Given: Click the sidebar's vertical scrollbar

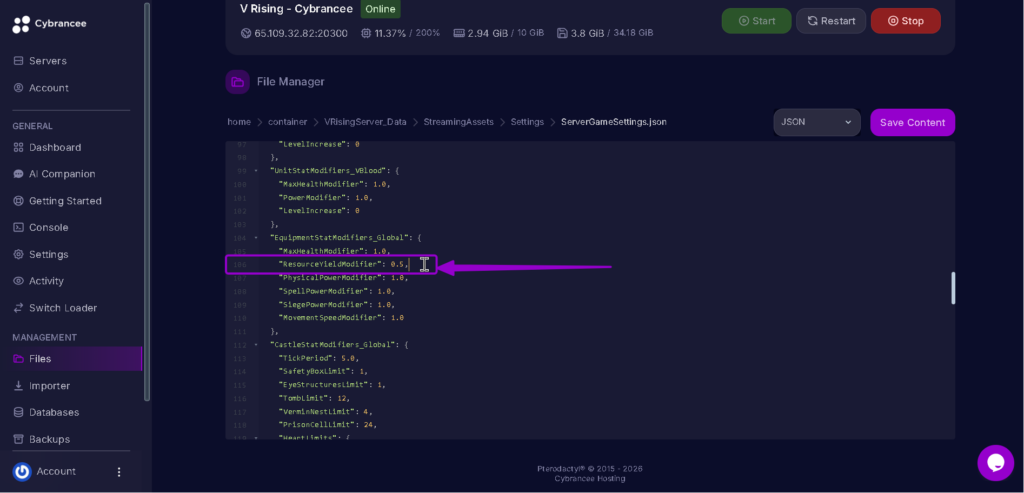Looking at the screenshot, I should click(x=147, y=201).
